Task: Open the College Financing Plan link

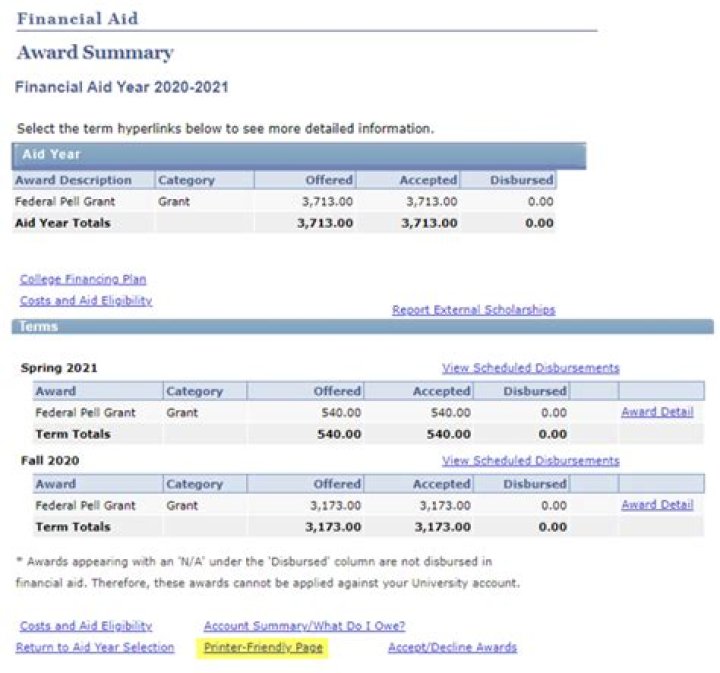Action: (83, 279)
